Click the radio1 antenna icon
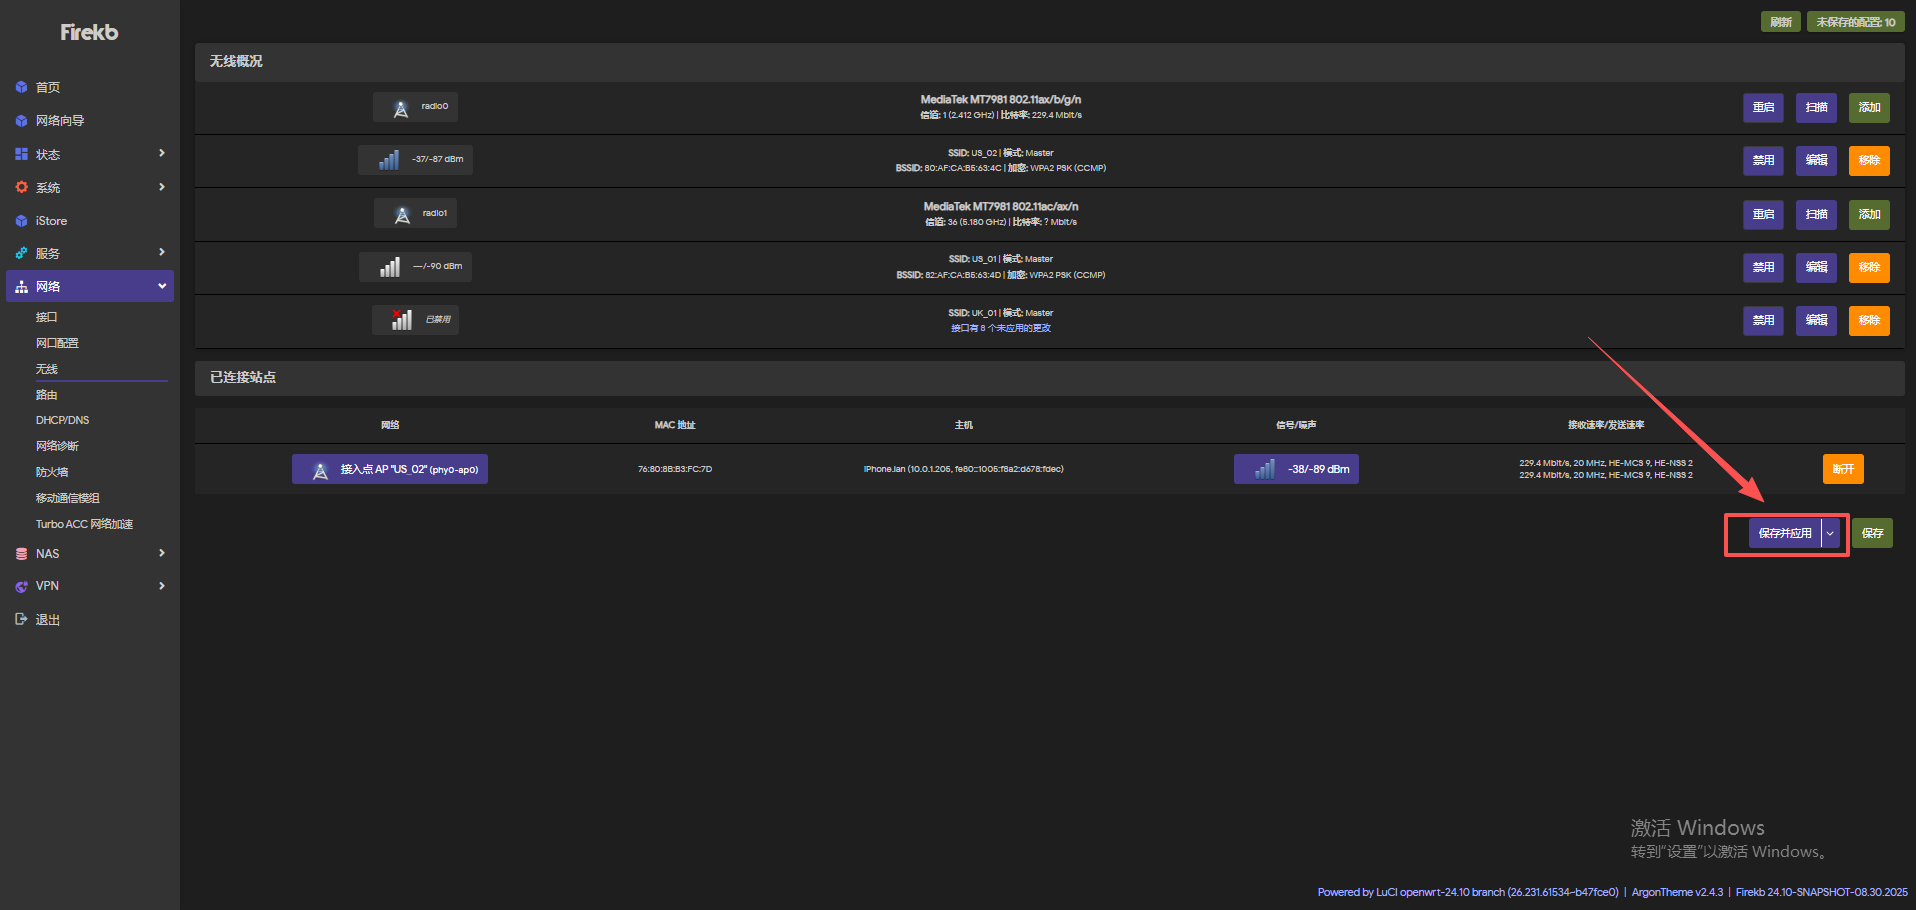 [x=402, y=214]
